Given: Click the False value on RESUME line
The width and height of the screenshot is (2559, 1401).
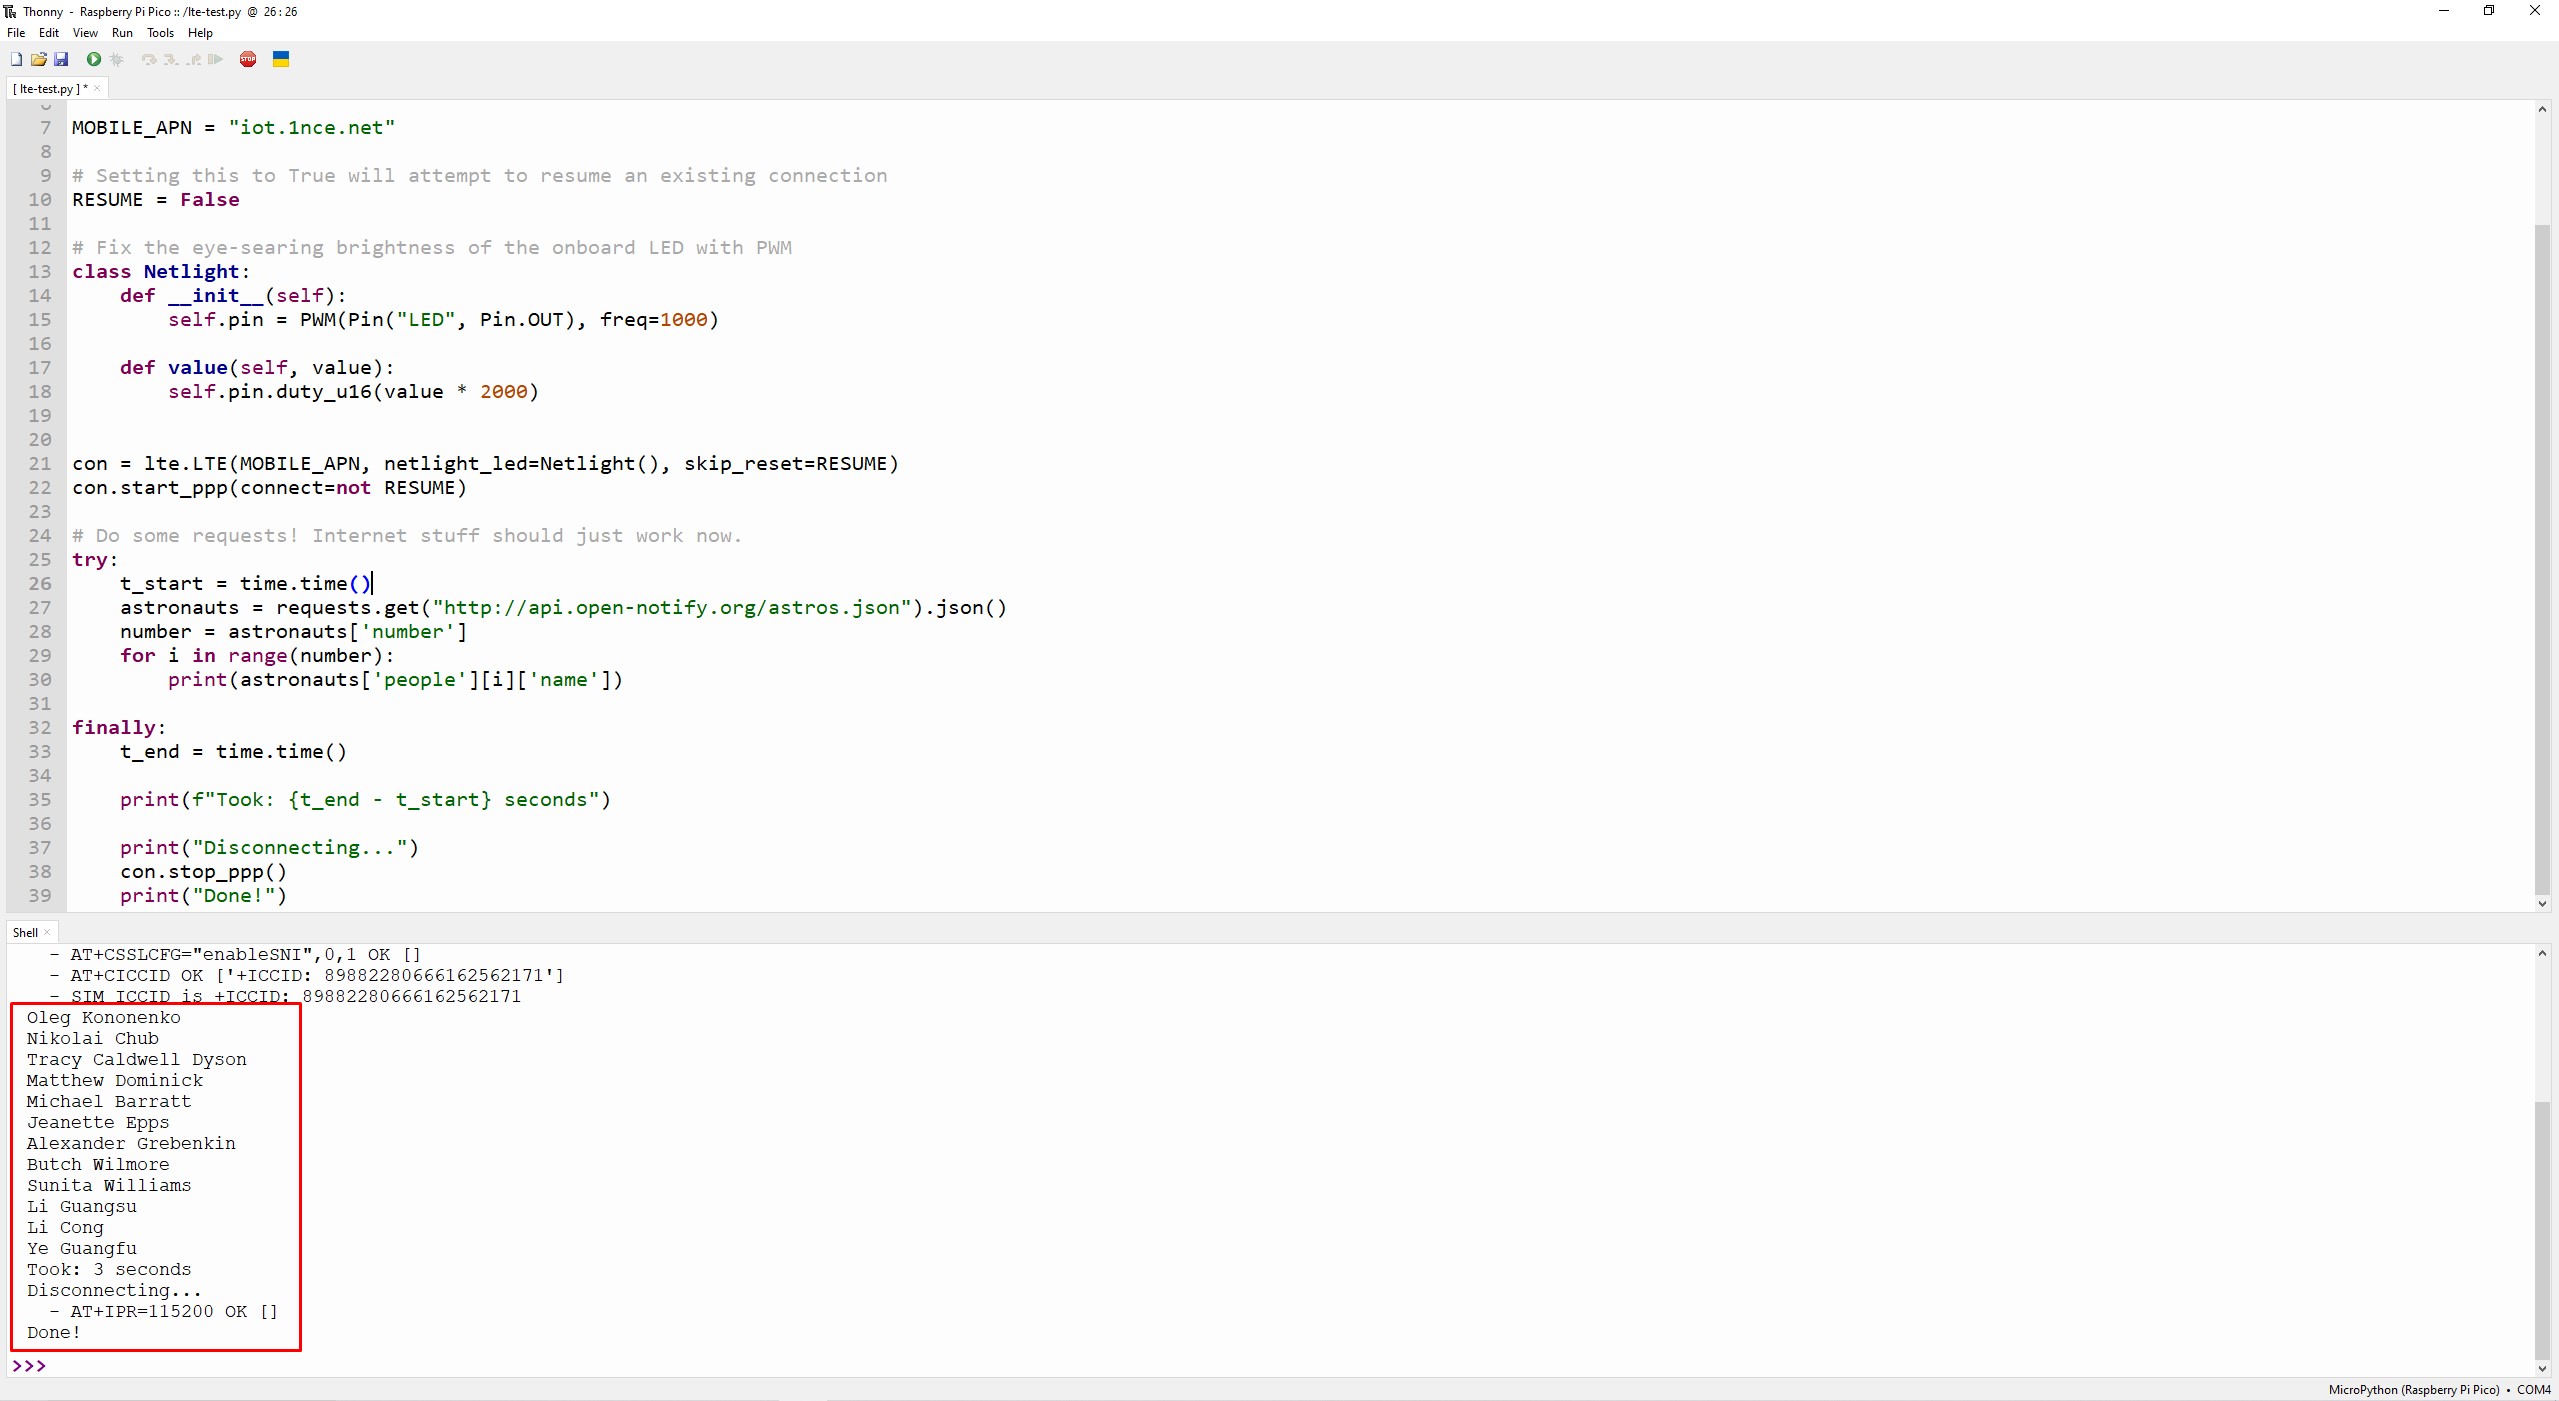Looking at the screenshot, I should pos(210,200).
